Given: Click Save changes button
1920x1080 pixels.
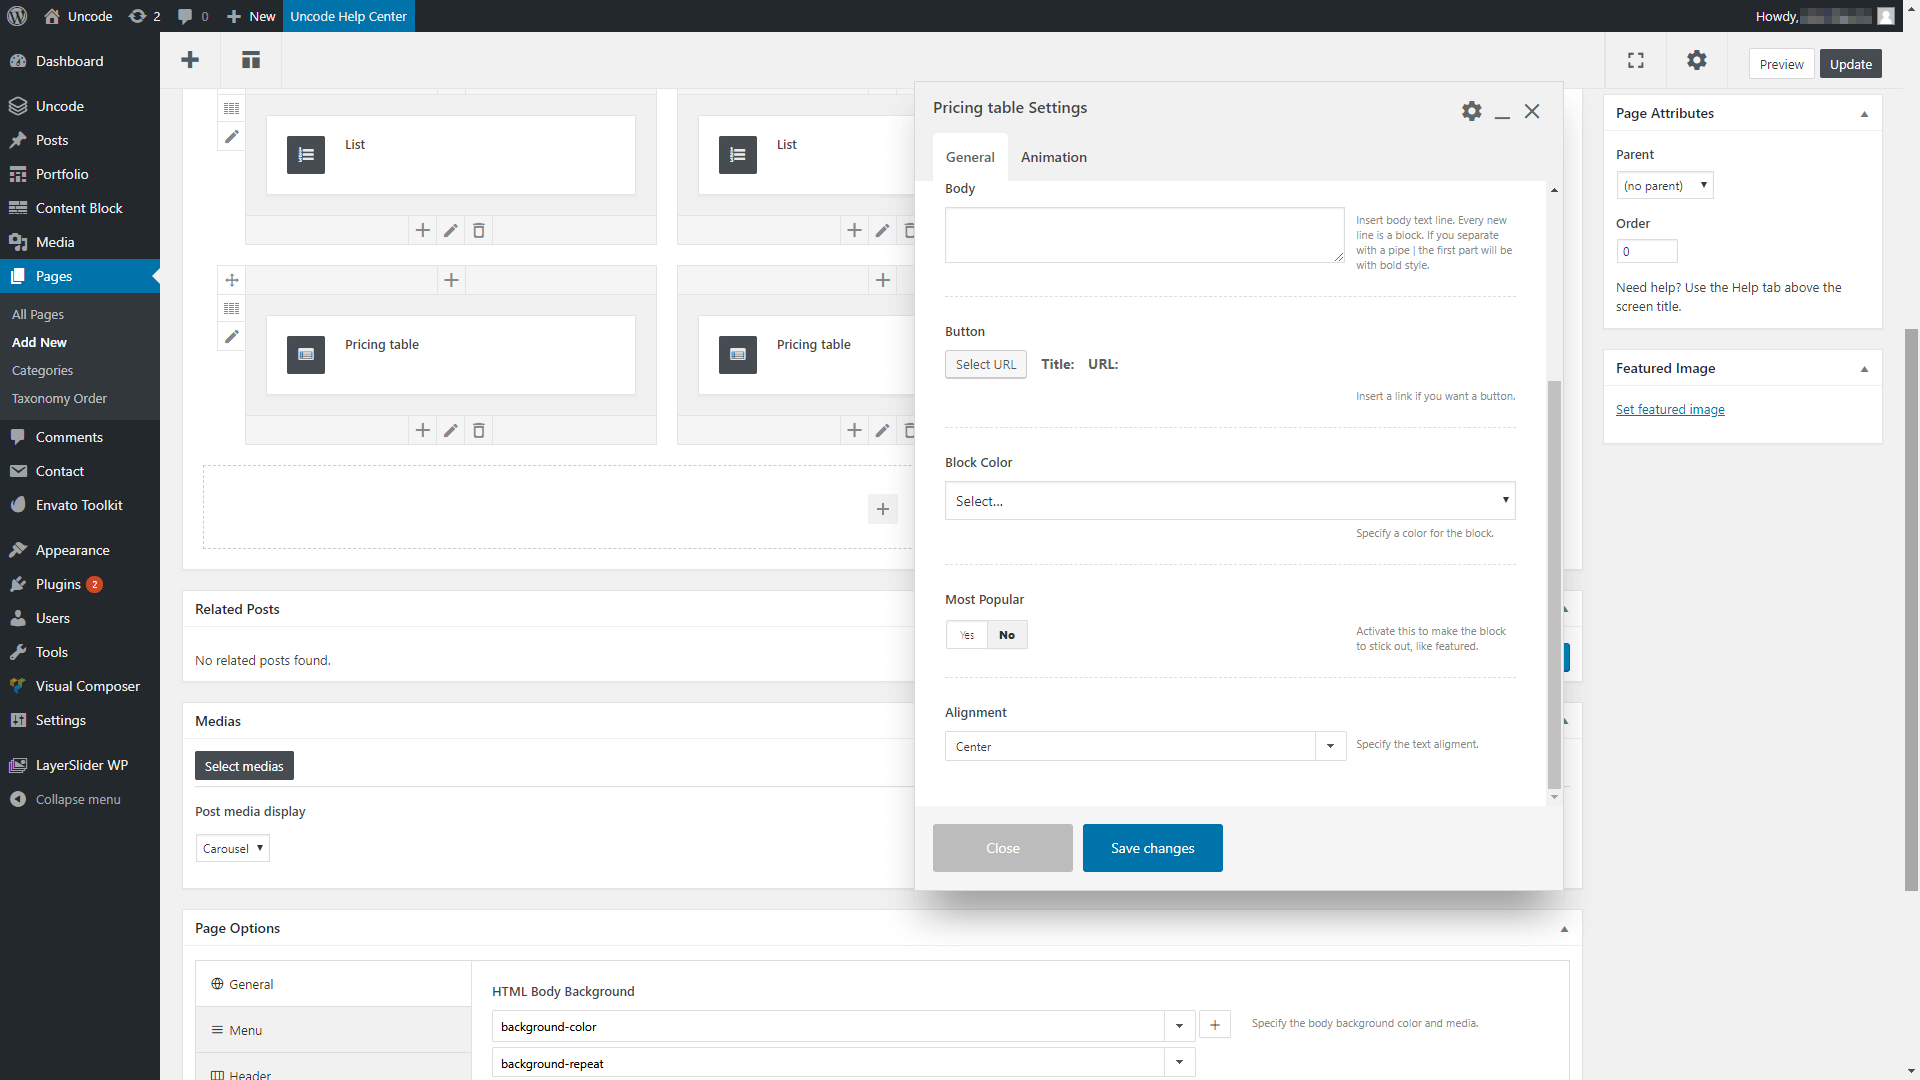Looking at the screenshot, I should coord(1154,848).
